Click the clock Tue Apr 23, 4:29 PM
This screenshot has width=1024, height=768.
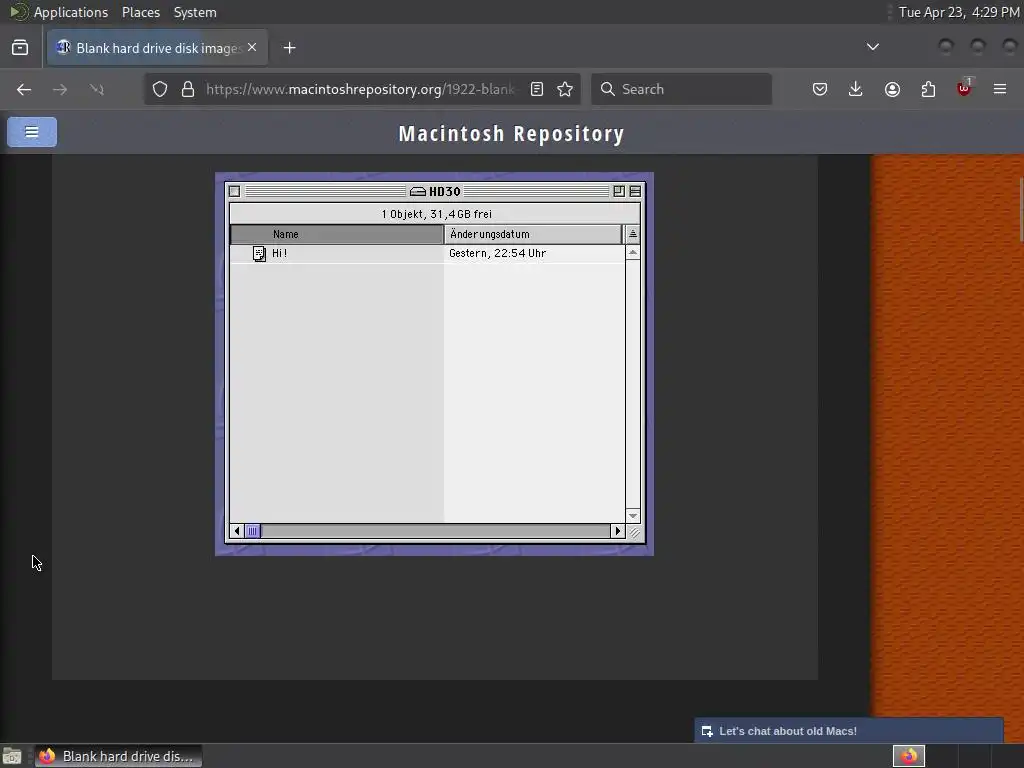959,12
